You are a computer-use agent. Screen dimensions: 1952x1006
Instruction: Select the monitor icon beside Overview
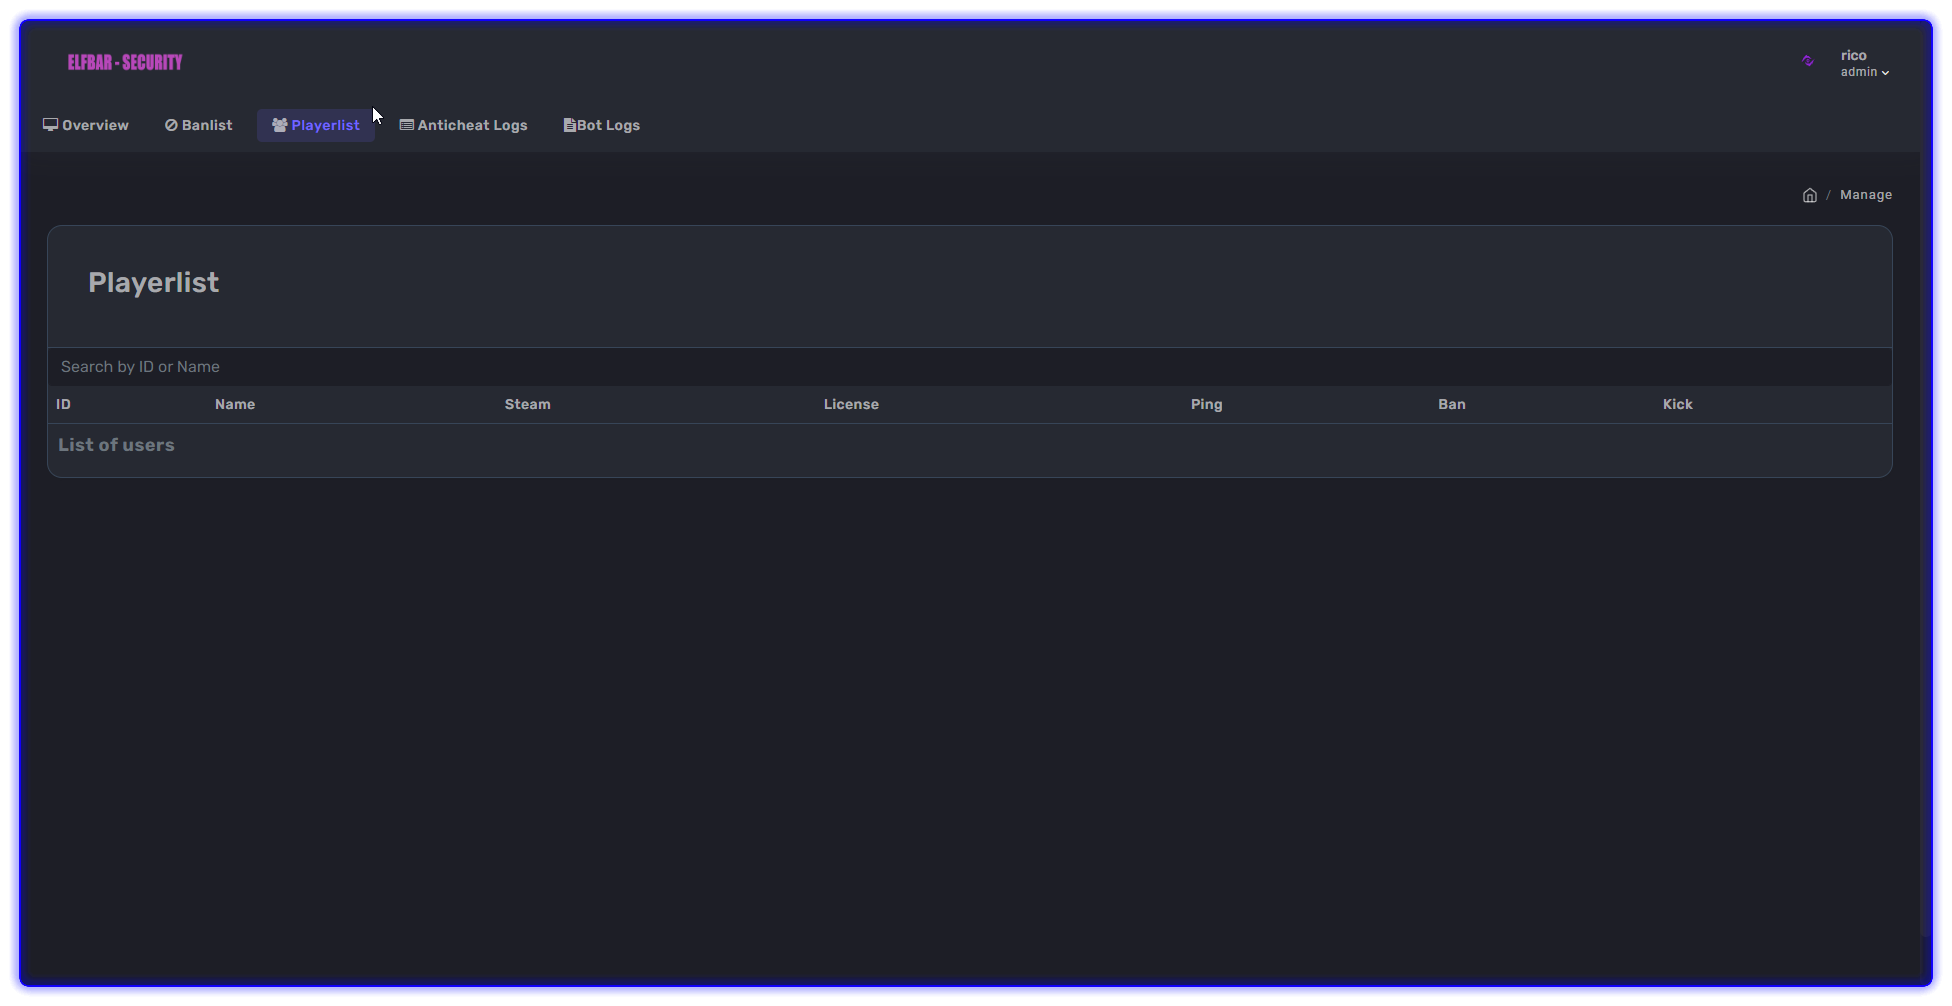(x=50, y=124)
